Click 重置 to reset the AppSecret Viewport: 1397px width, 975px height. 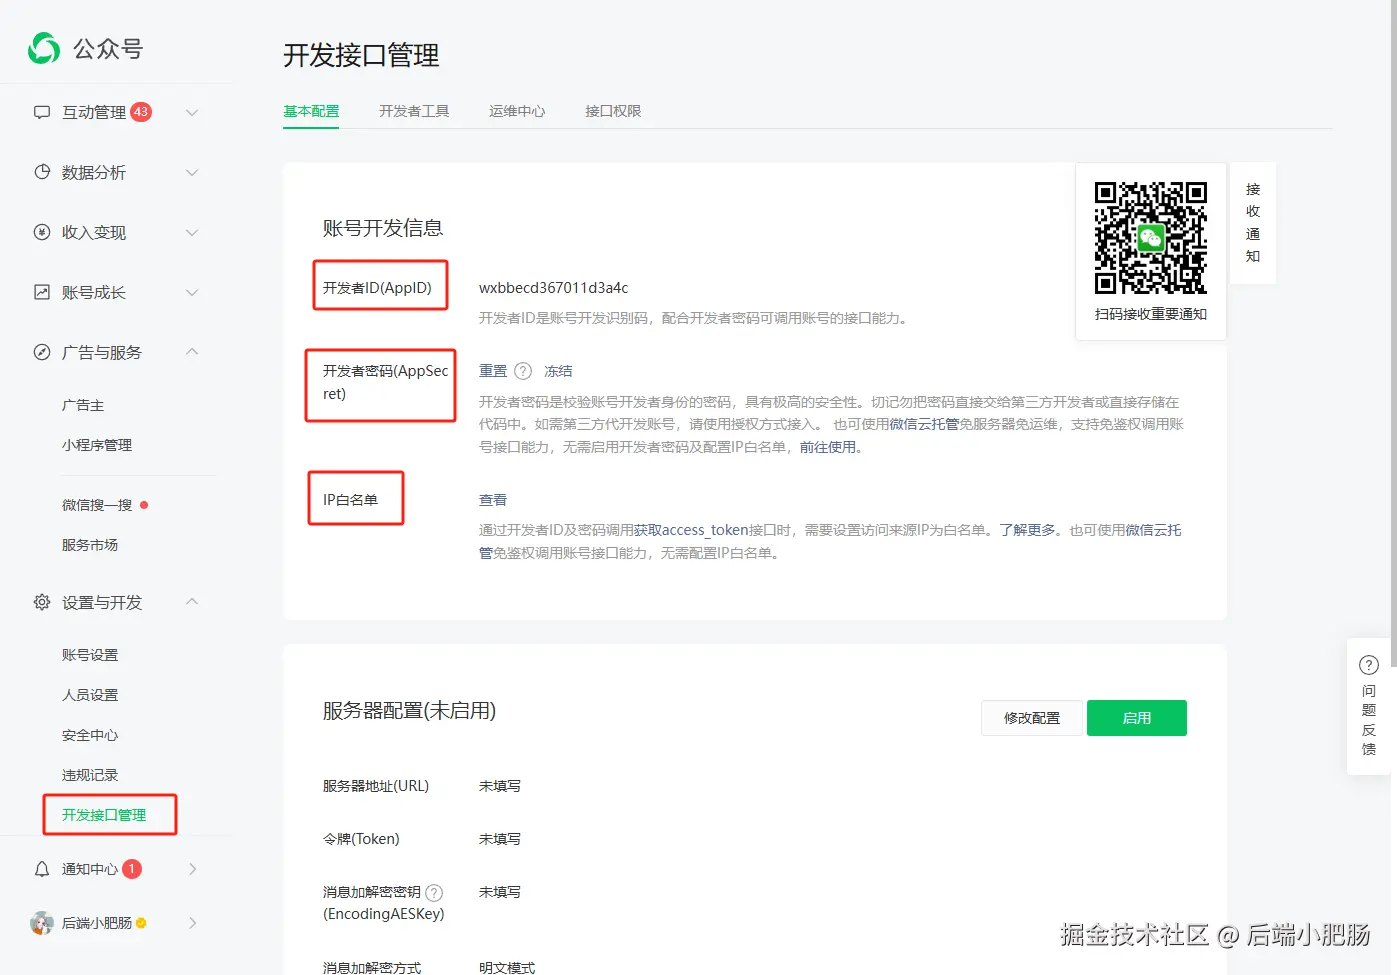coord(493,371)
